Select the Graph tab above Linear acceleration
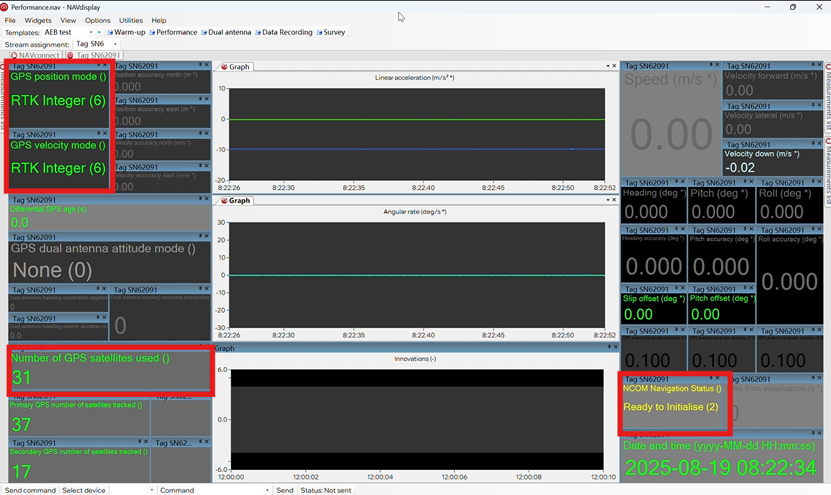The width and height of the screenshot is (831, 495). point(235,67)
